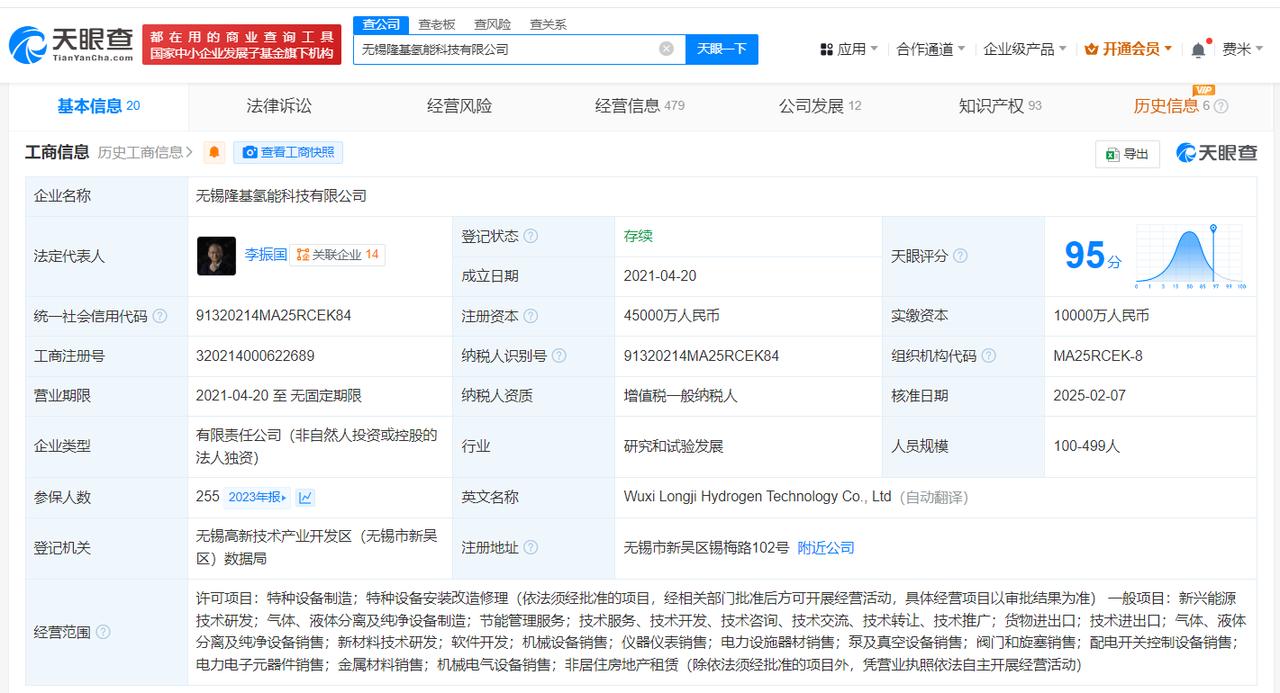This screenshot has width=1280, height=693.
Task: Click help icon next to 经营范围
Action: click(103, 632)
